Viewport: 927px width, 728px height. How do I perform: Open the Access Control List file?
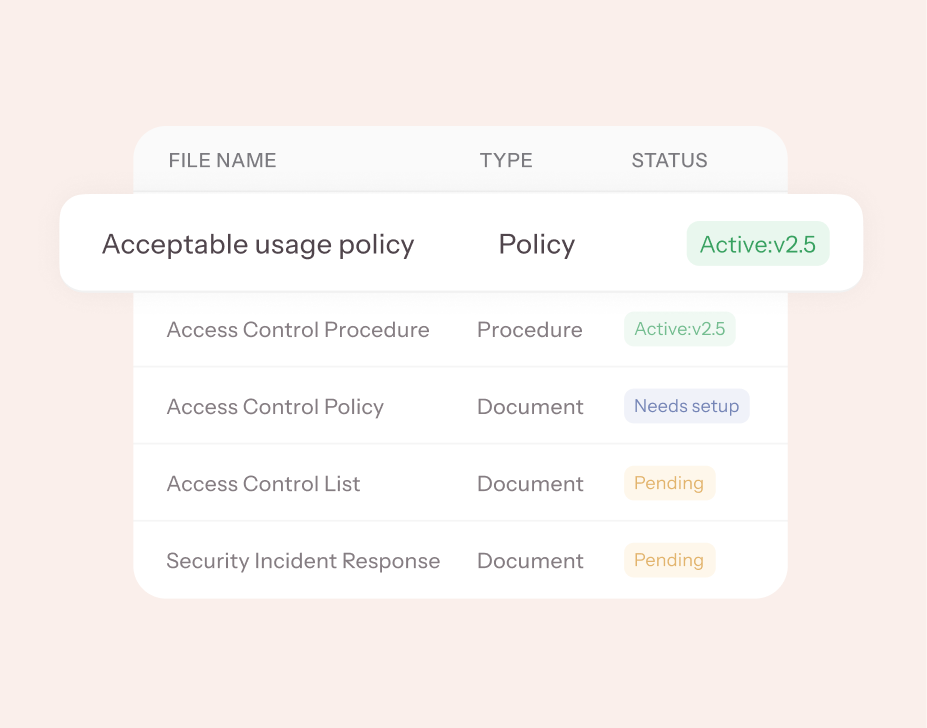263,484
